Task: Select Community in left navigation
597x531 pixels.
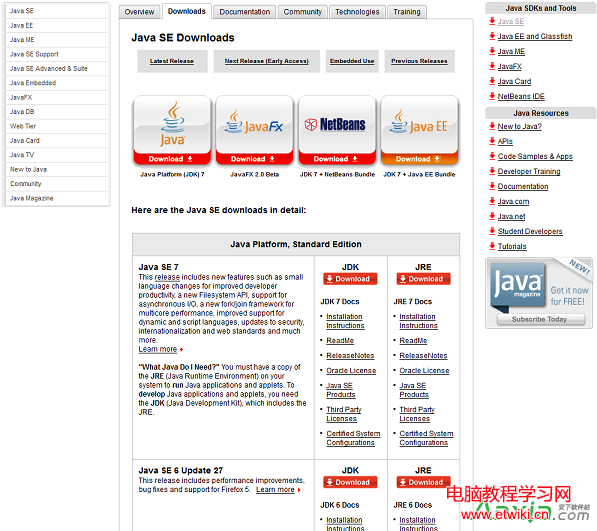Action: (x=57, y=184)
